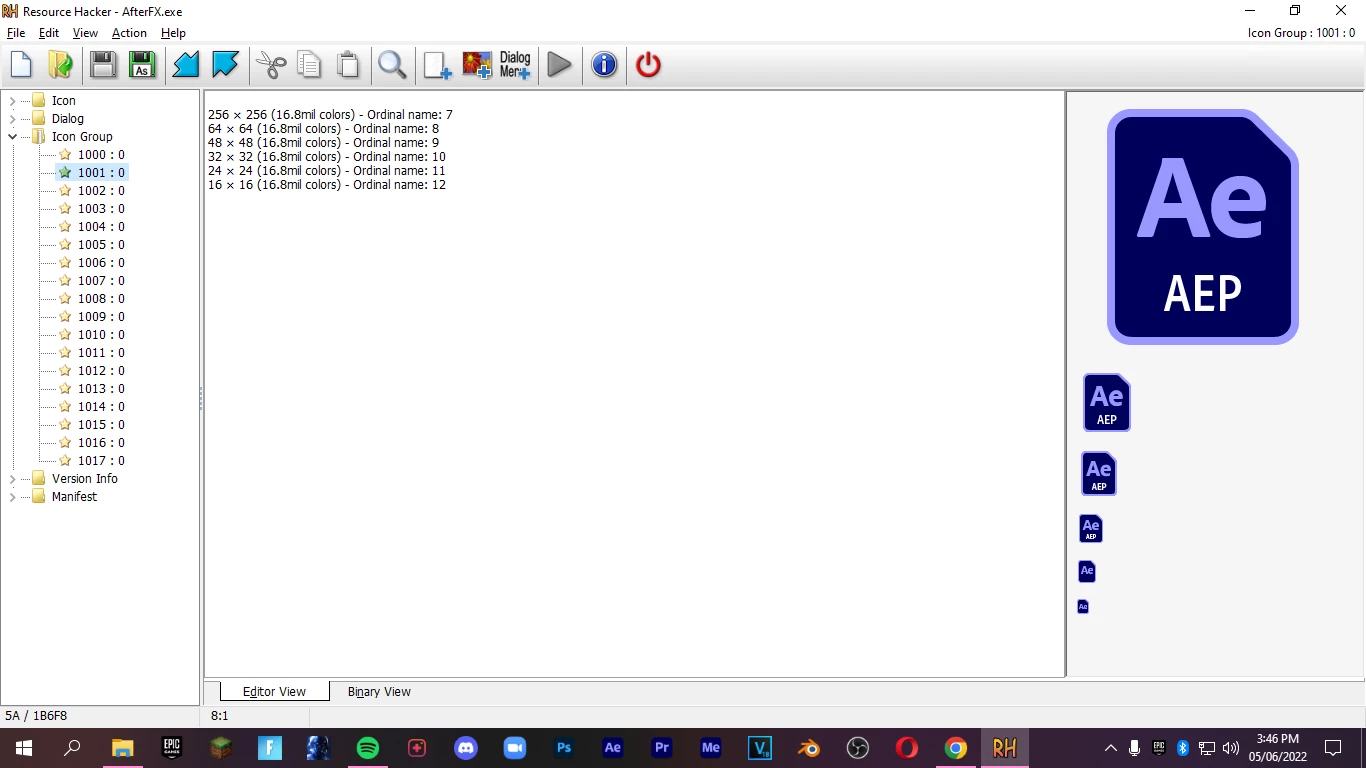
Task: Click the Save As green floppy icon
Action: pyautogui.click(x=141, y=65)
